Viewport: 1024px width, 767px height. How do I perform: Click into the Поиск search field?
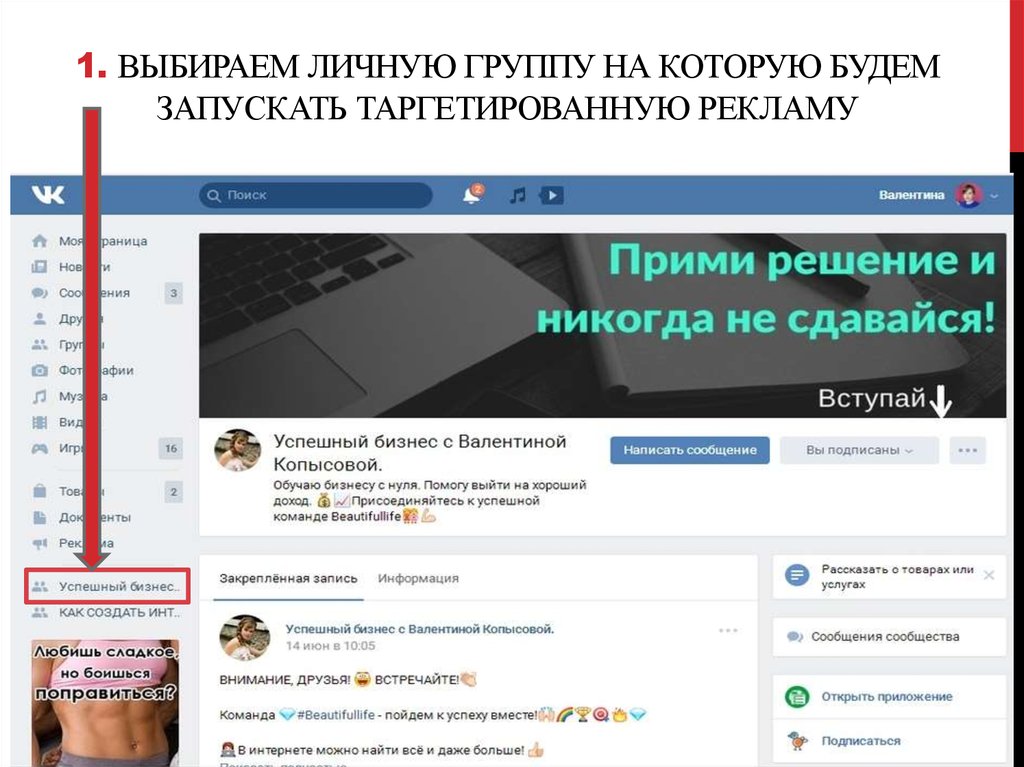tap(315, 195)
